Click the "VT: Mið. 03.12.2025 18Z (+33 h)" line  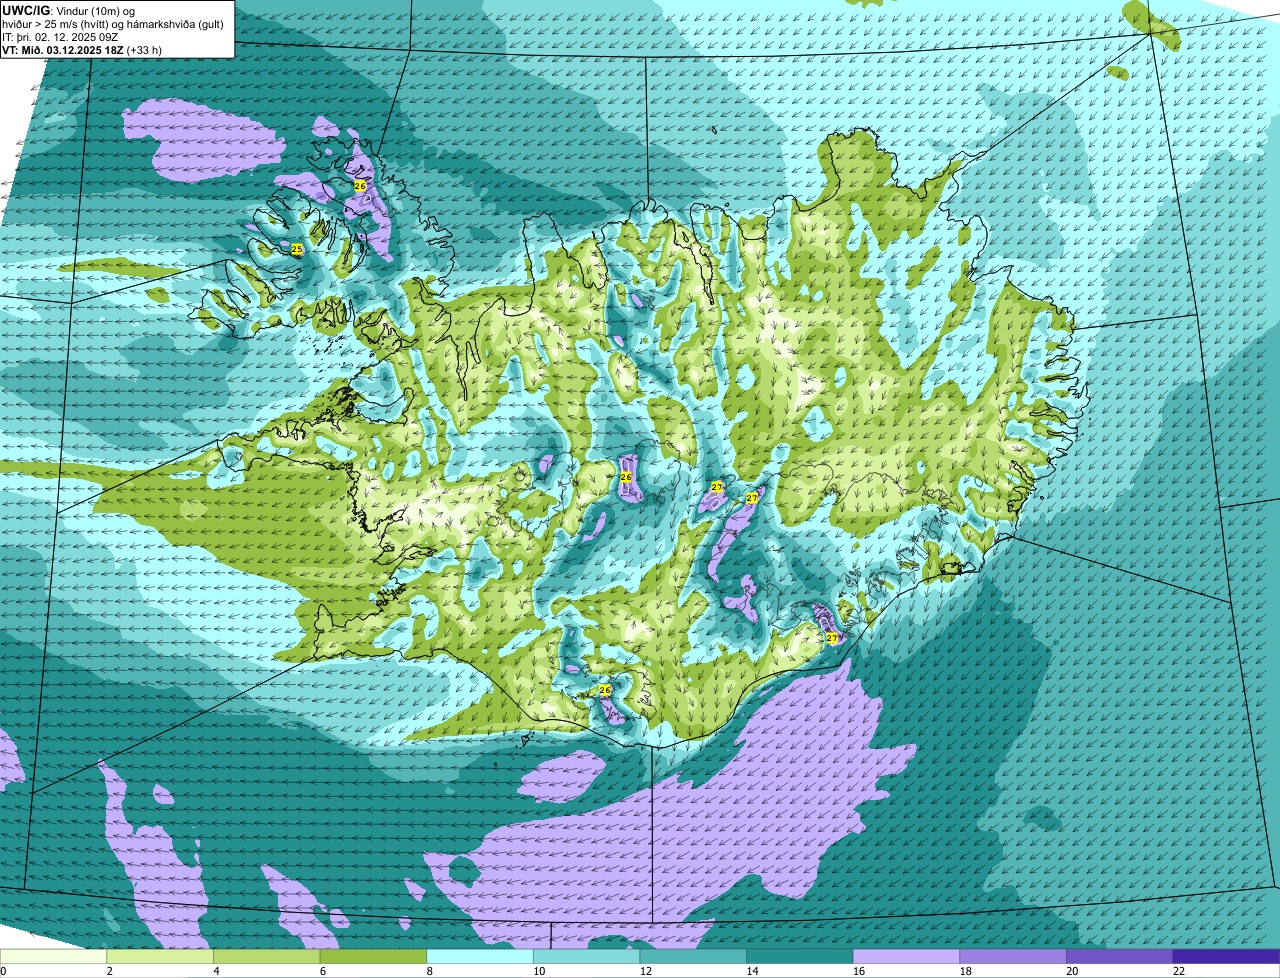tap(82, 49)
